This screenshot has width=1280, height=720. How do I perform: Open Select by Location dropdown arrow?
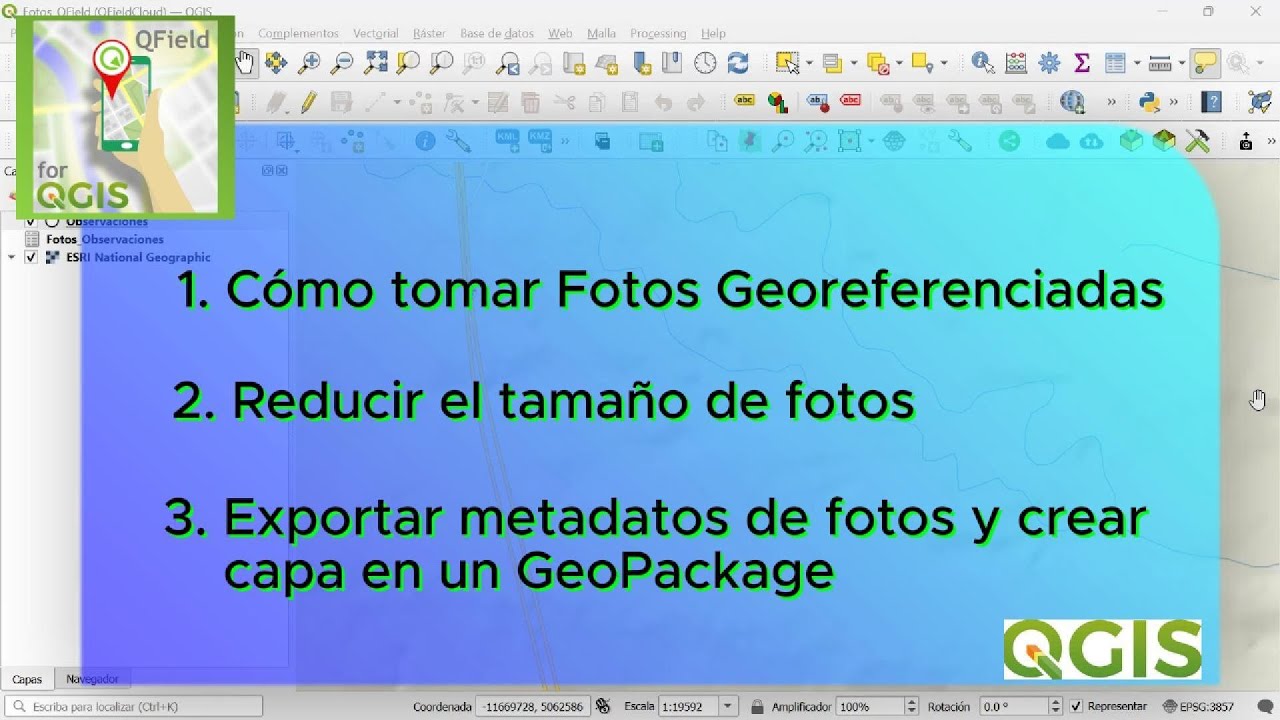(x=943, y=63)
